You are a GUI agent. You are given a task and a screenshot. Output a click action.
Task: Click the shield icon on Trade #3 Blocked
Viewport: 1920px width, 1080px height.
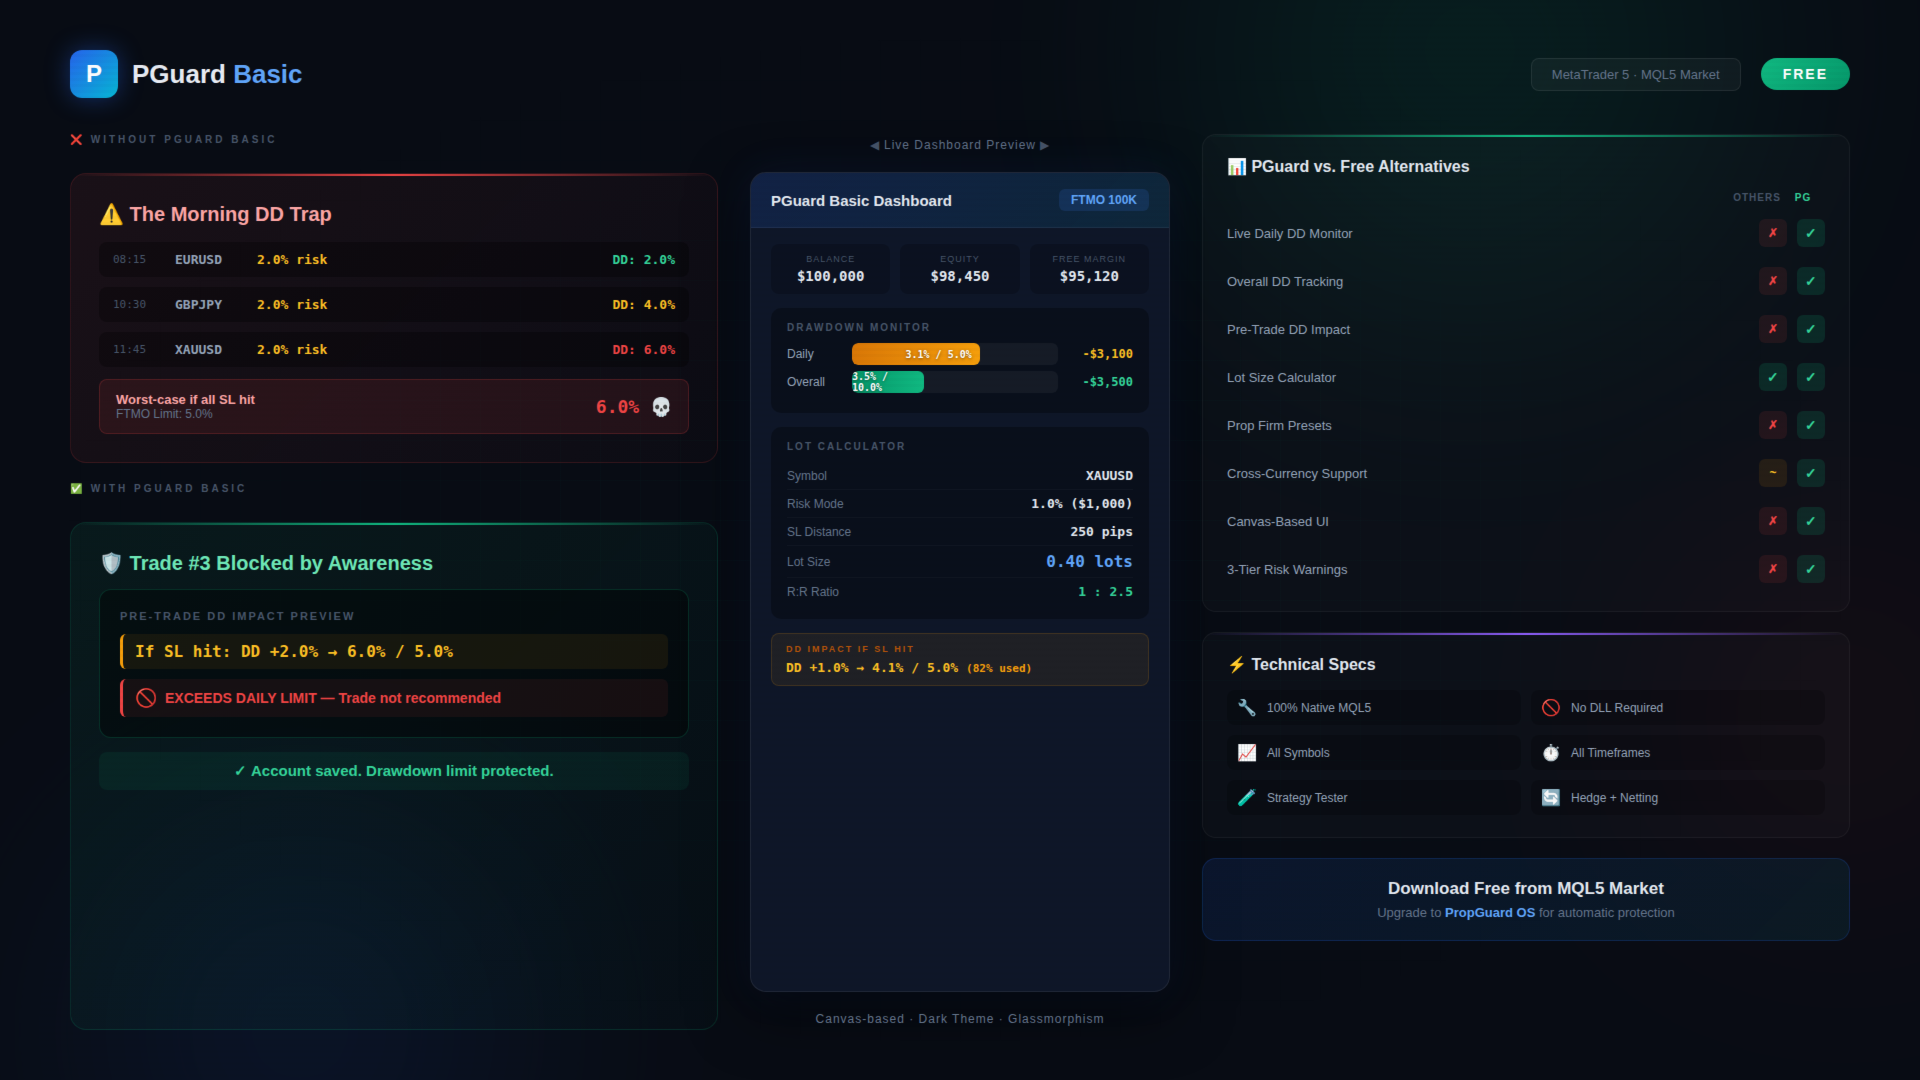111,563
